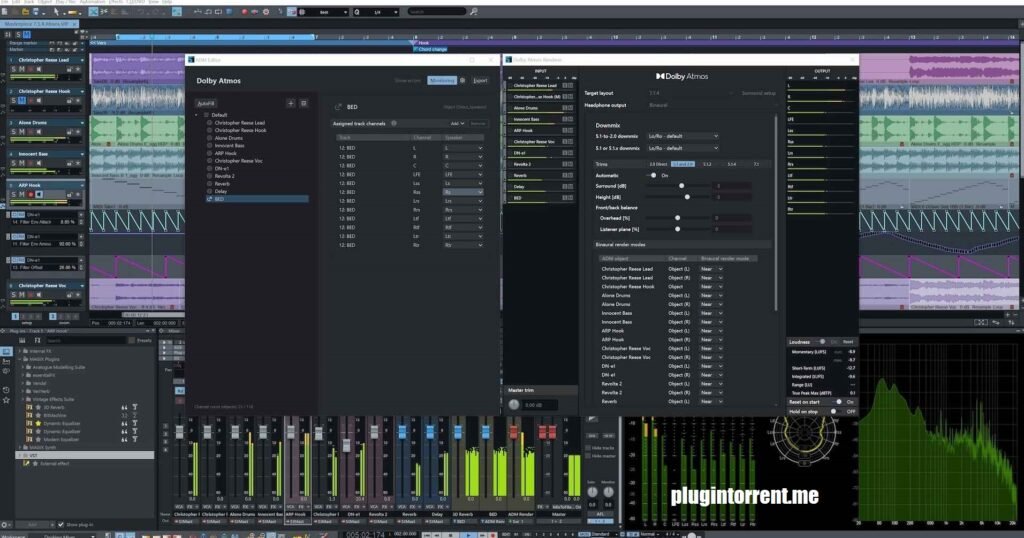This screenshot has height=538, width=1024.
Task: Click the Chord change marker on timeline
Action: pos(431,49)
